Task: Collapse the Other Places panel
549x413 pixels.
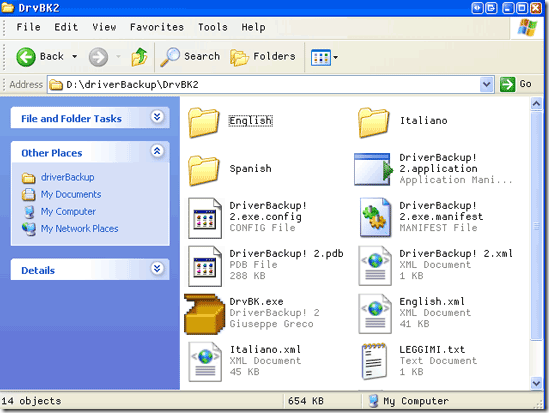Action: [157, 151]
